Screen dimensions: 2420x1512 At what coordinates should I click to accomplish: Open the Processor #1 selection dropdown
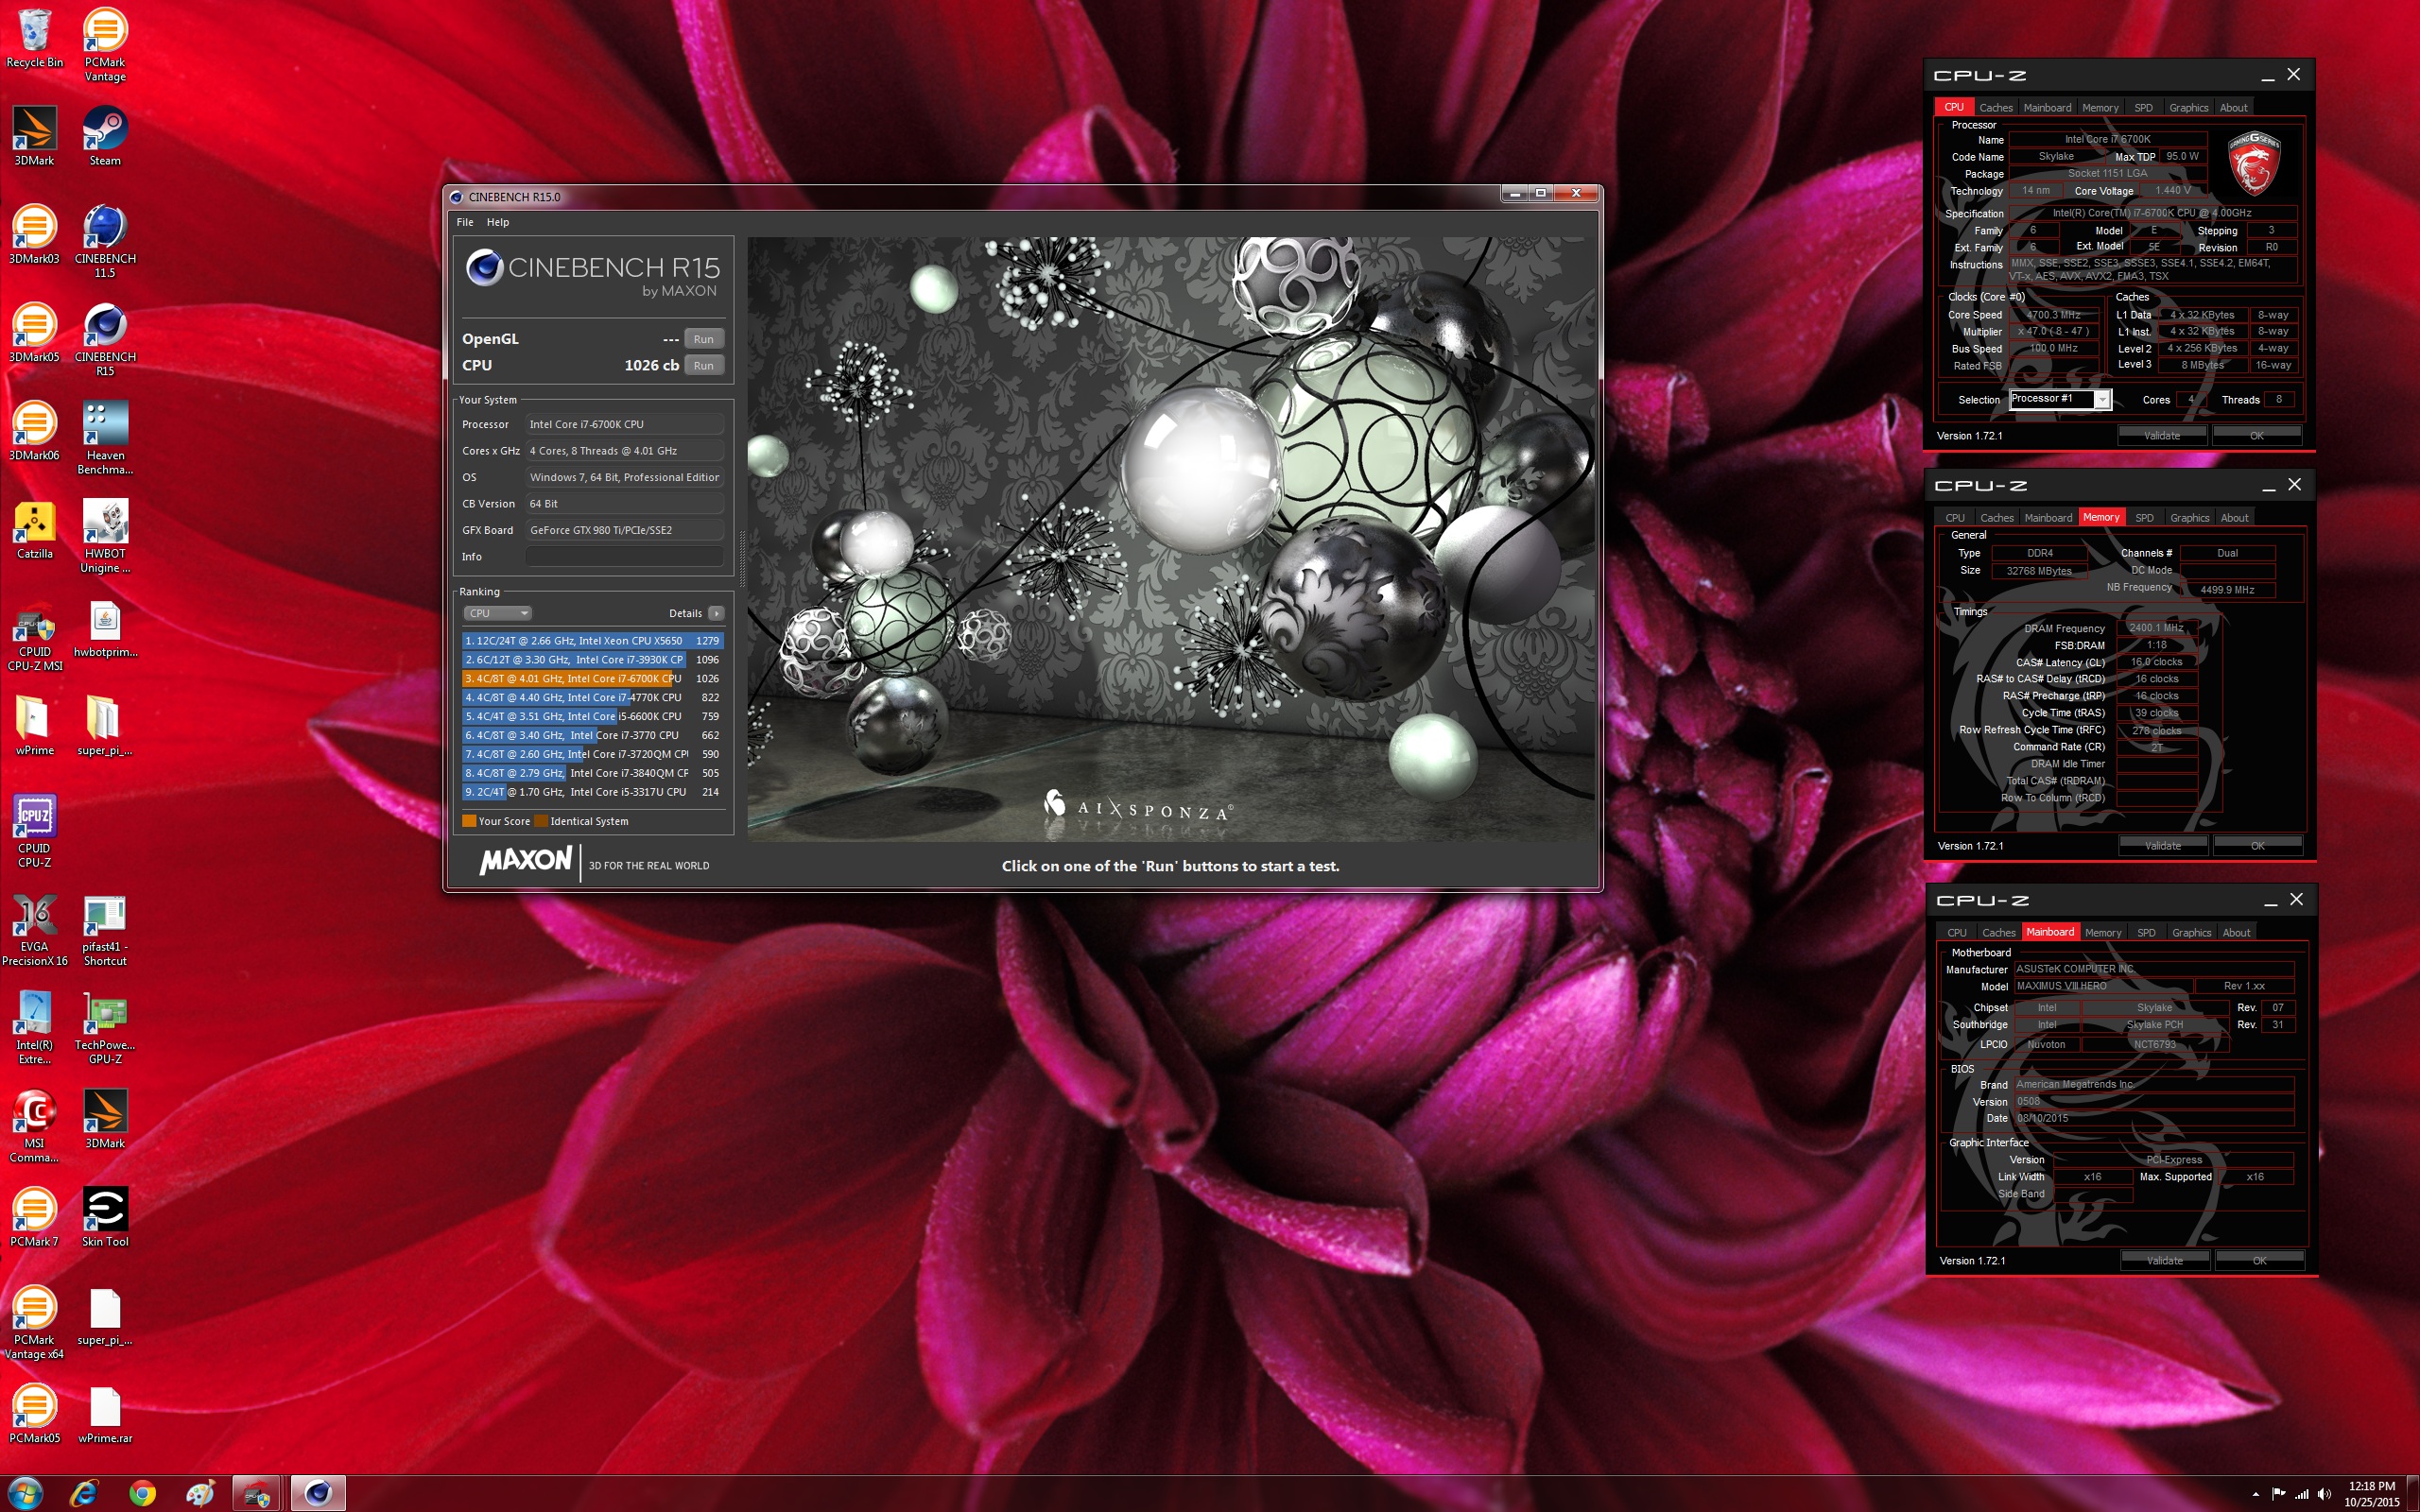pyautogui.click(x=2060, y=399)
